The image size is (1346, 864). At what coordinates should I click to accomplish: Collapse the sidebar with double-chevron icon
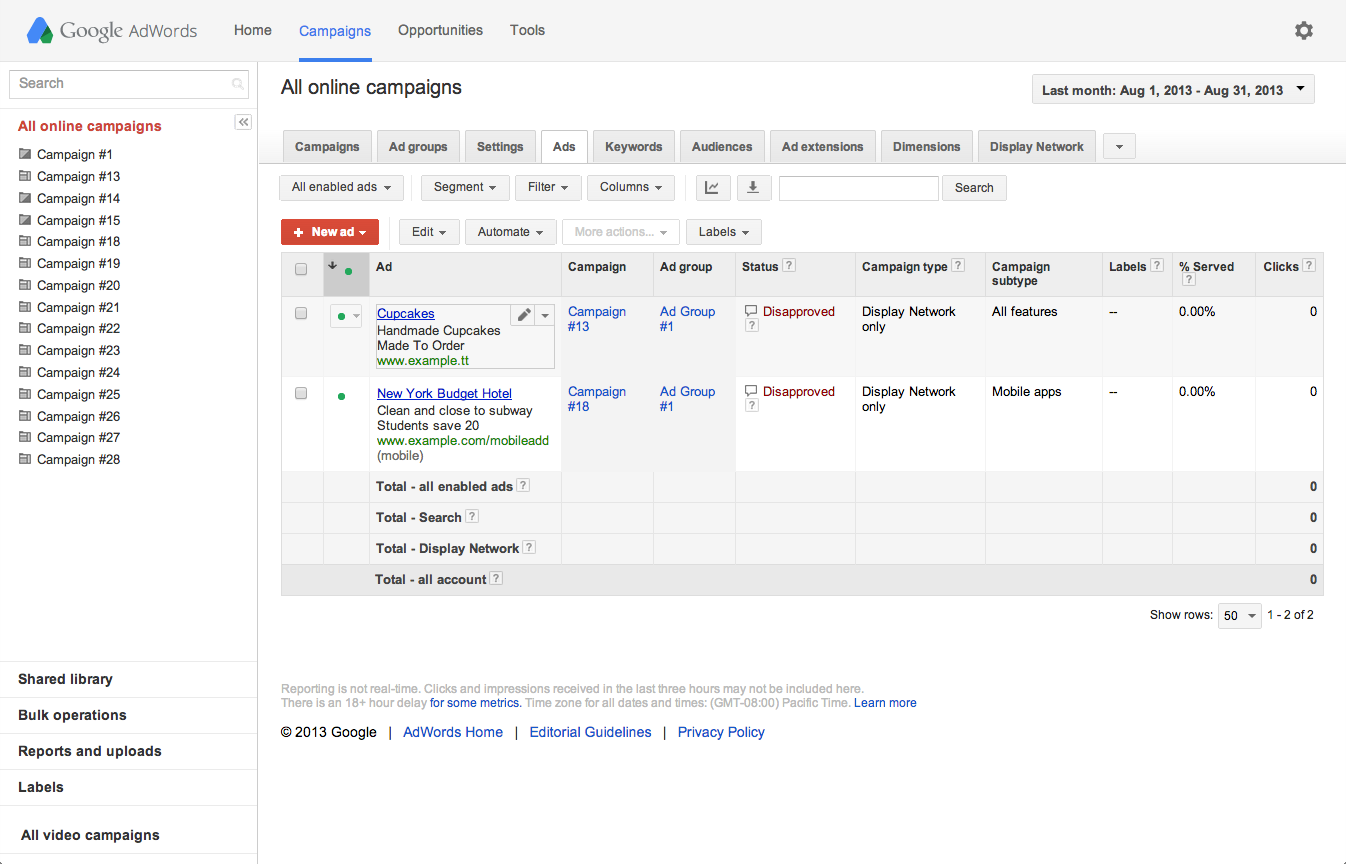[243, 122]
